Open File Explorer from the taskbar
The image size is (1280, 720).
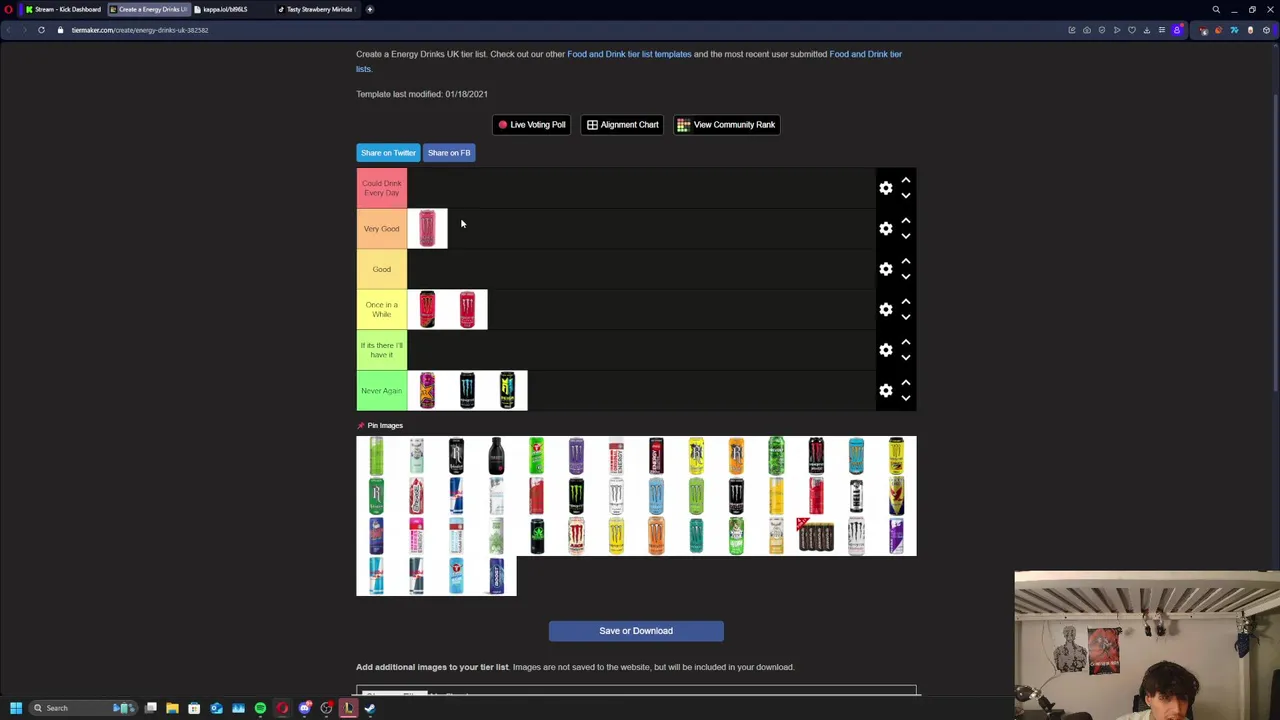172,708
